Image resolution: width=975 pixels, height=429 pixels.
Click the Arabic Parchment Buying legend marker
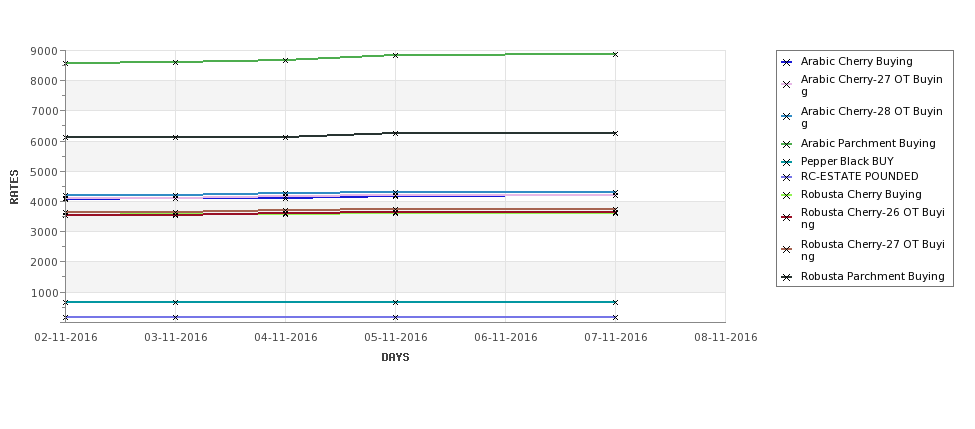(786, 144)
